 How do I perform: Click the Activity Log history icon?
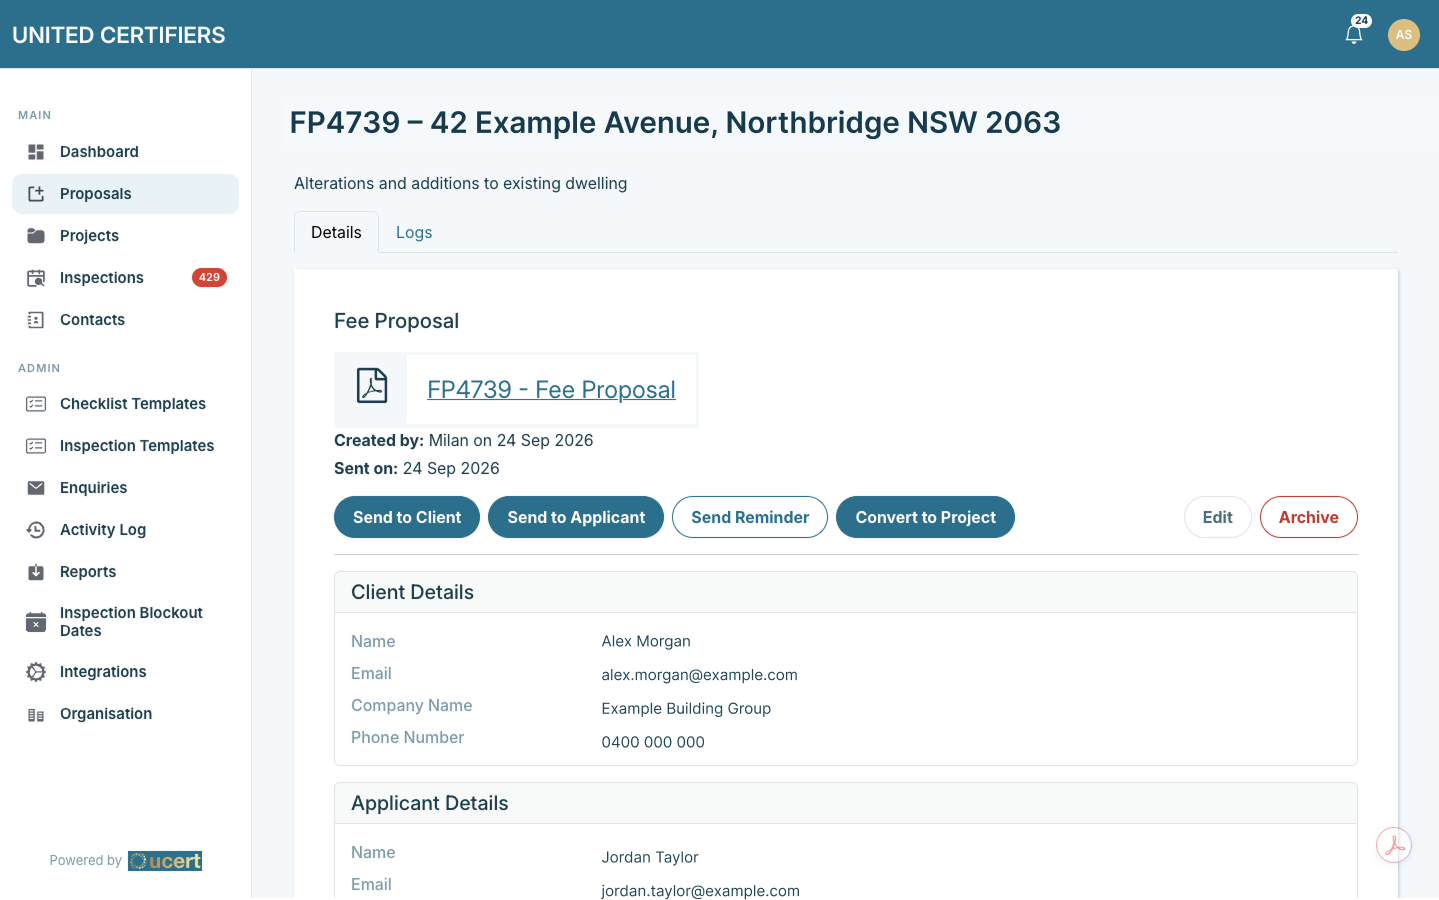[x=36, y=530]
